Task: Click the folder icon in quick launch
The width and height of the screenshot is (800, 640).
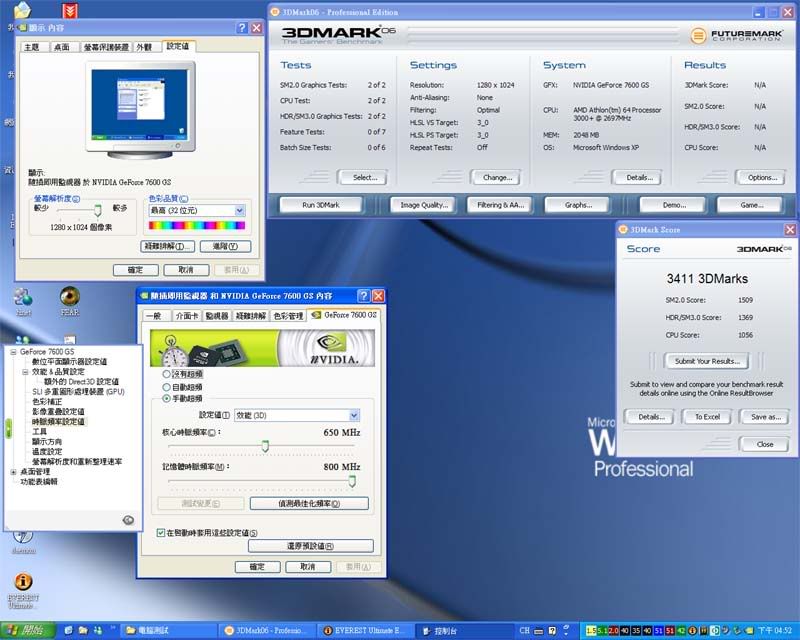Action: [x=83, y=630]
